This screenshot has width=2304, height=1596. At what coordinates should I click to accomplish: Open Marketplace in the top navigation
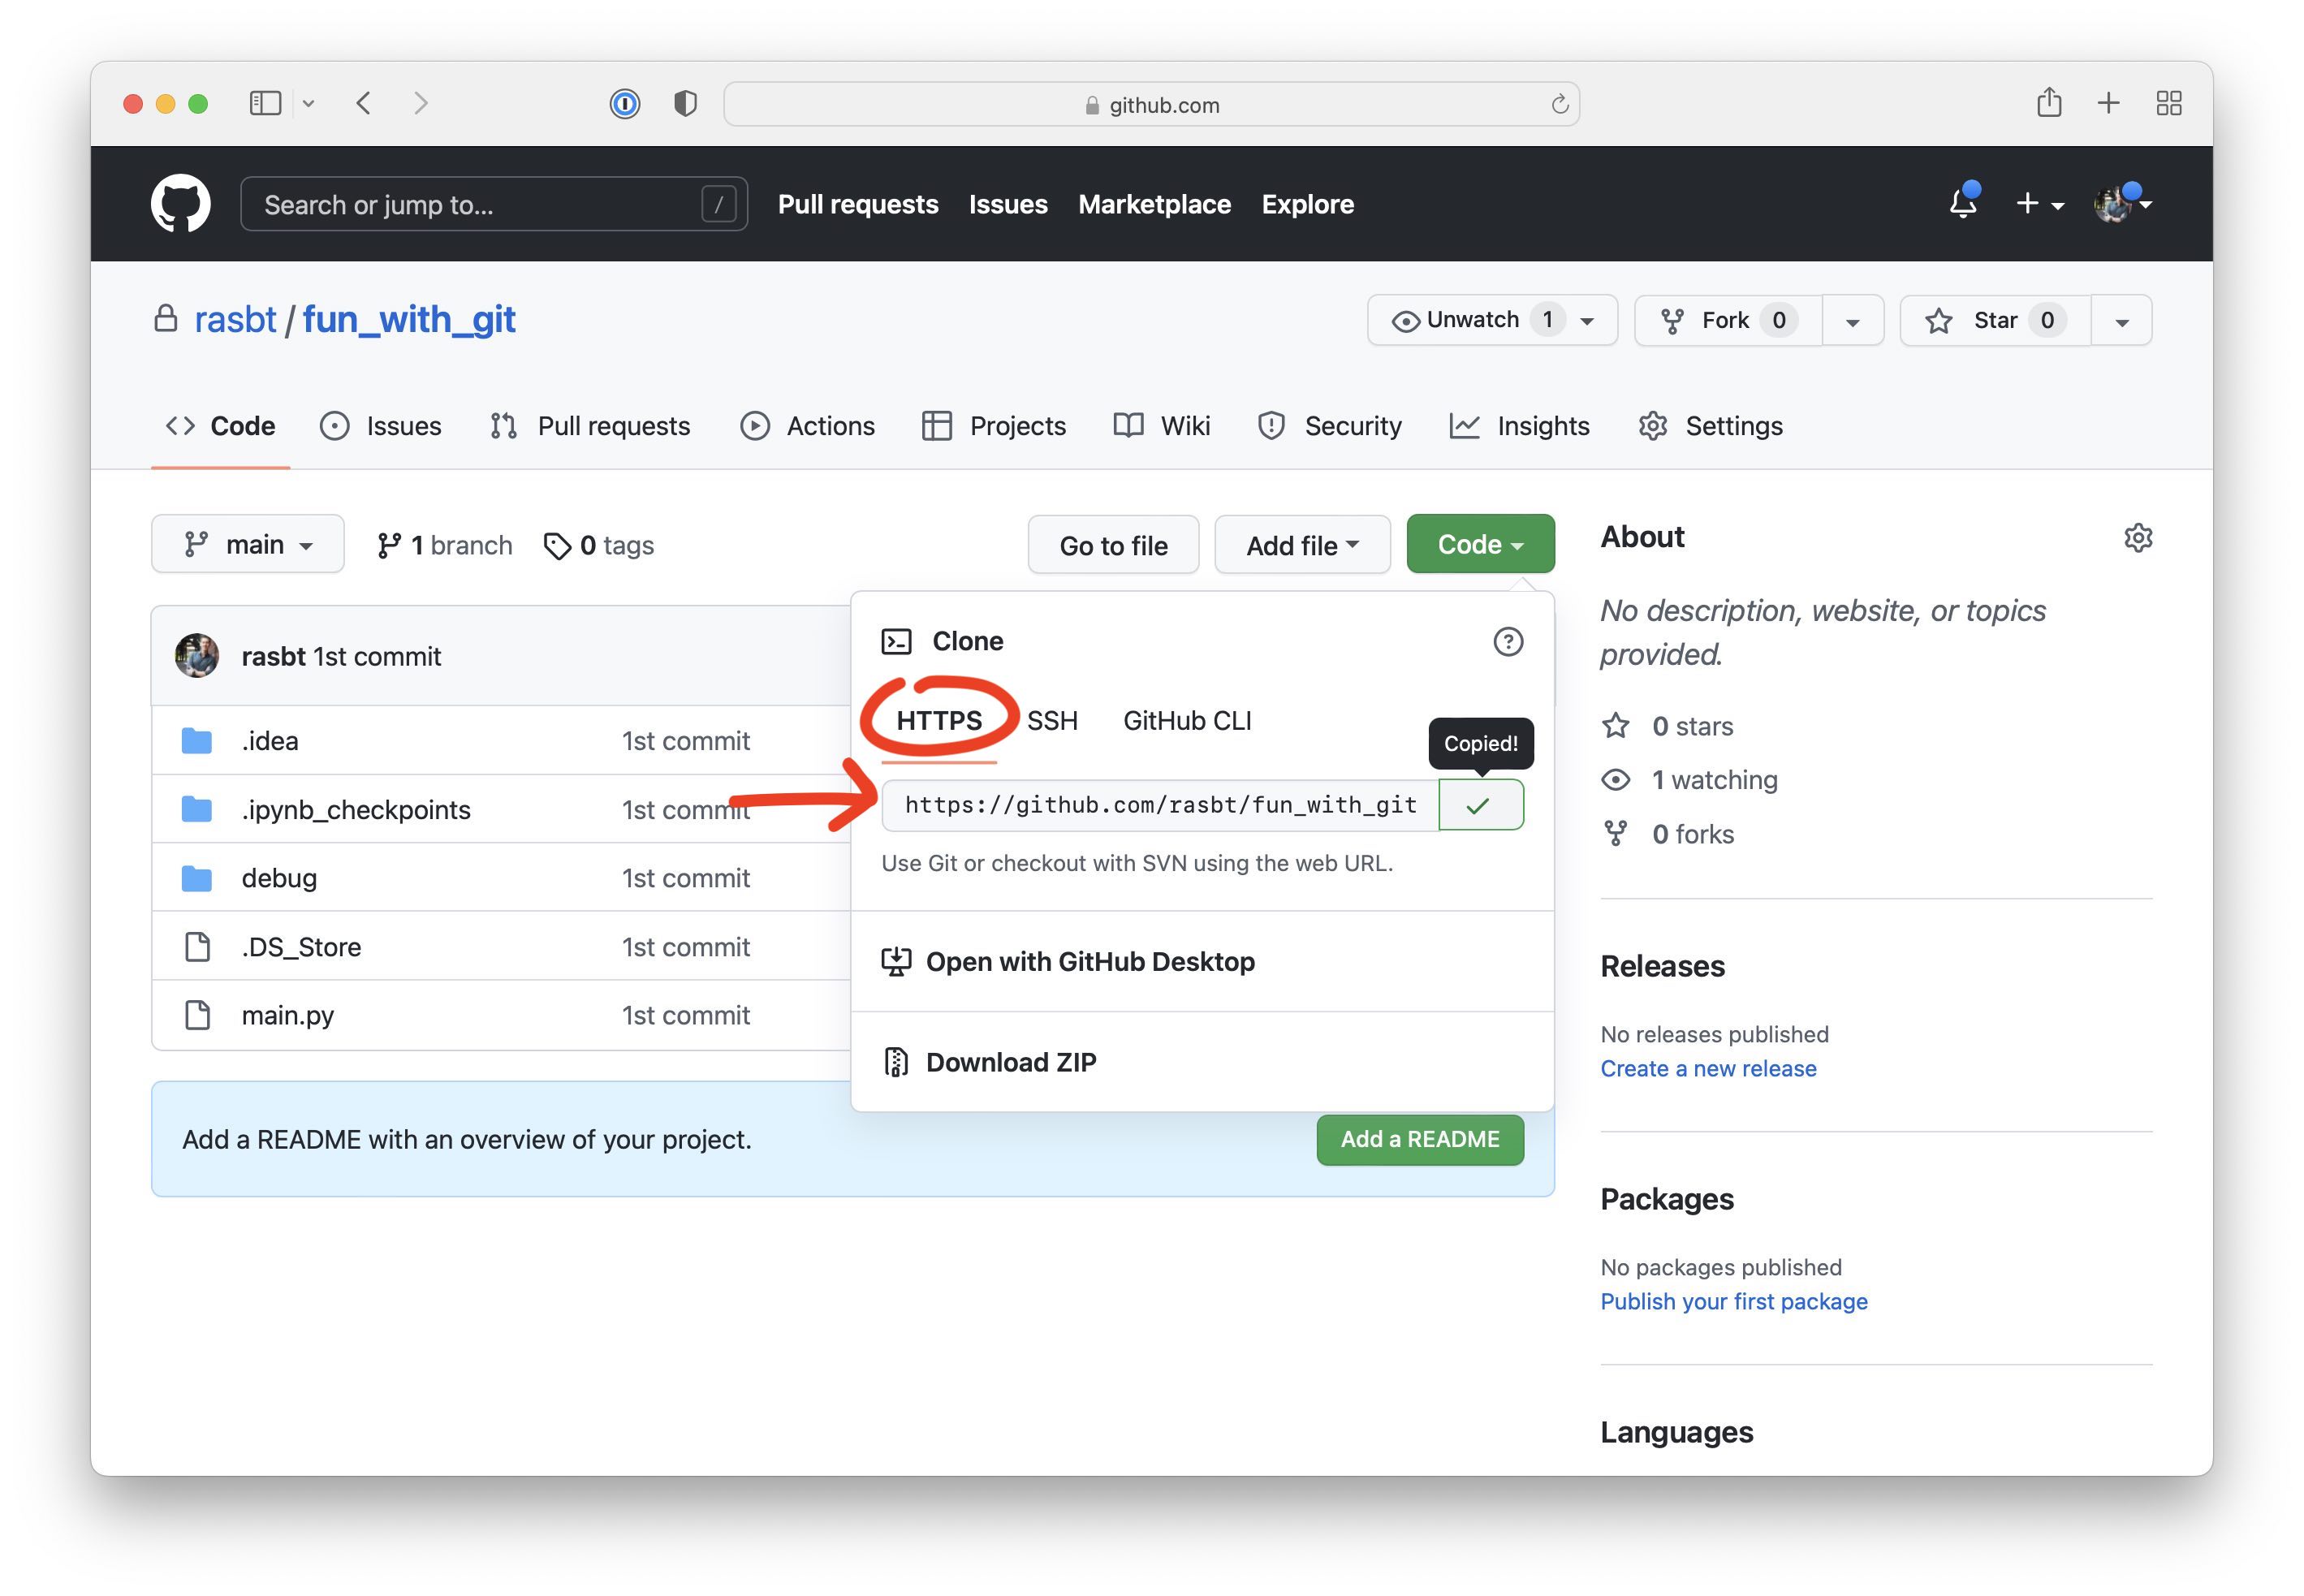pyautogui.click(x=1154, y=204)
